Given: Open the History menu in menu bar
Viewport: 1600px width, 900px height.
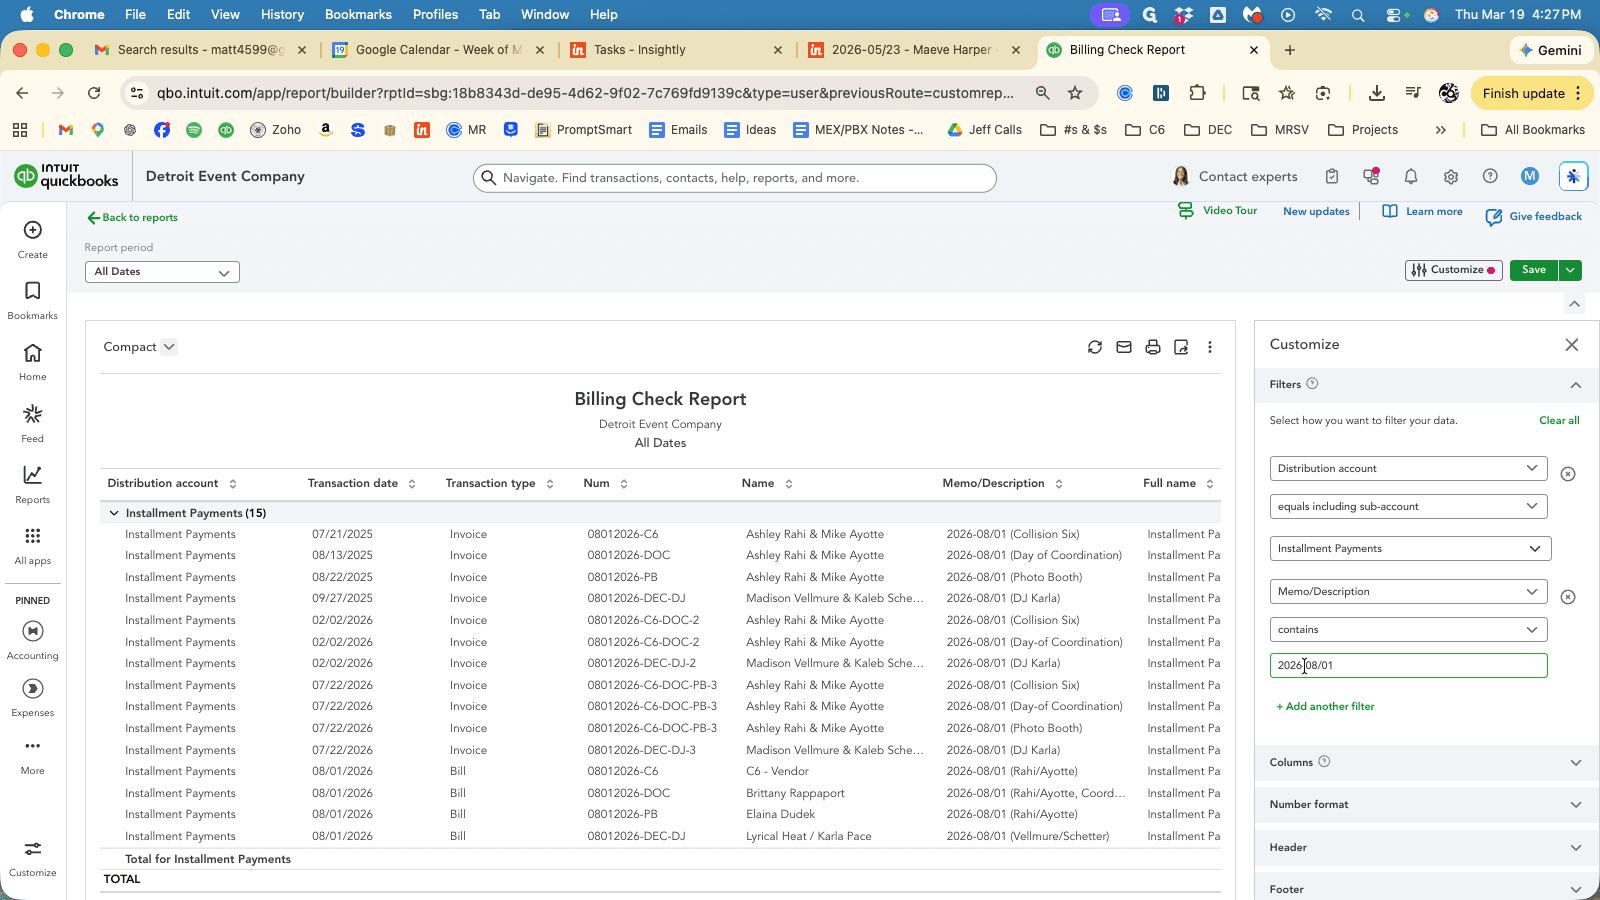Looking at the screenshot, I should pyautogui.click(x=282, y=14).
